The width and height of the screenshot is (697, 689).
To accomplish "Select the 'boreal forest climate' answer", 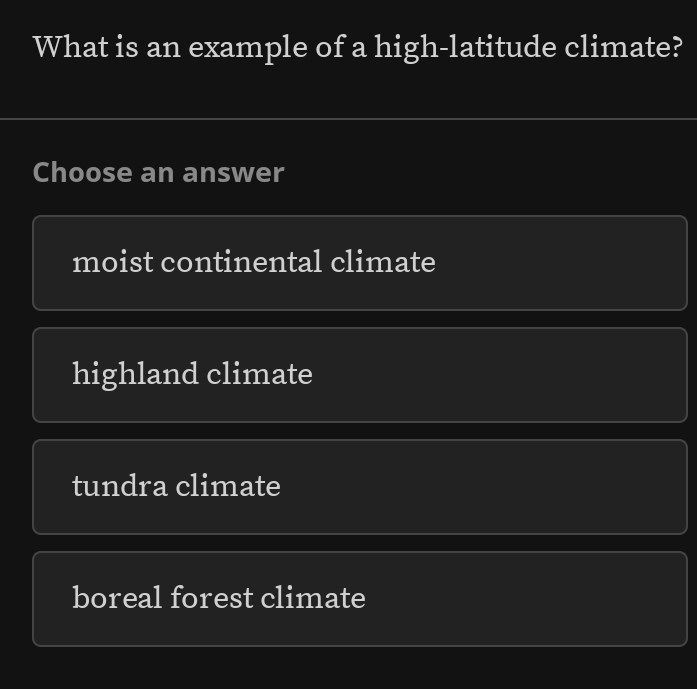I will 359,599.
